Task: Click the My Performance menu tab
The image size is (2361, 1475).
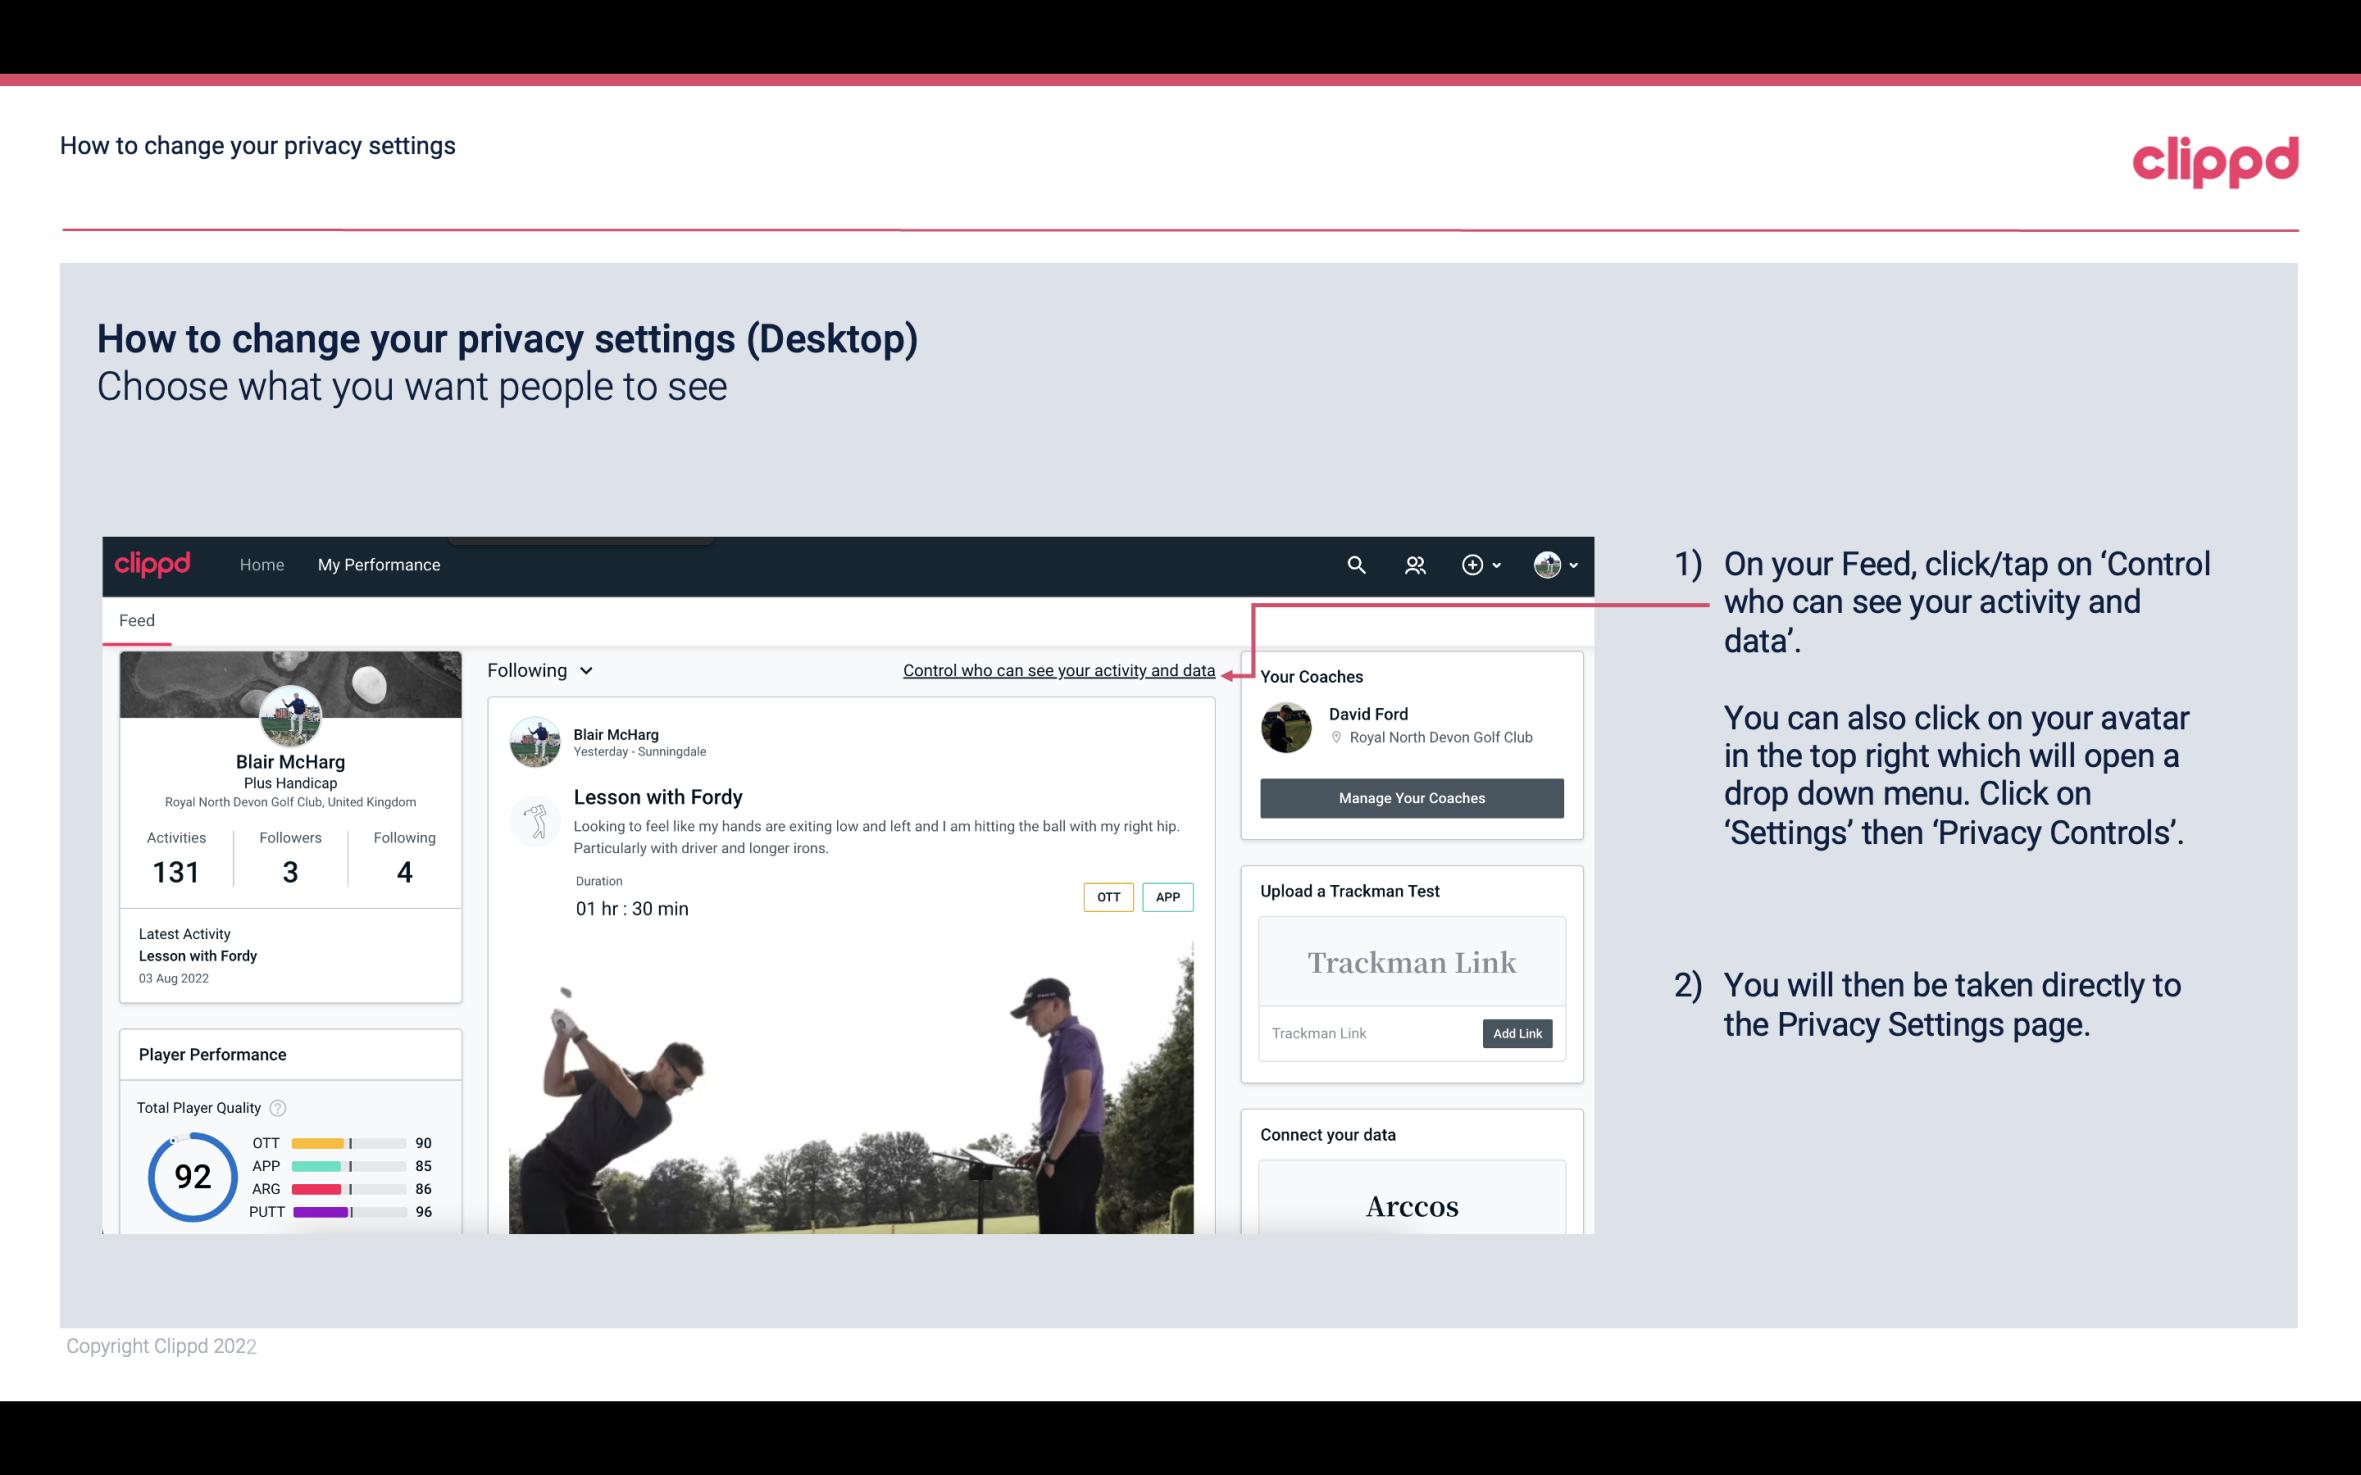Action: pos(379,564)
